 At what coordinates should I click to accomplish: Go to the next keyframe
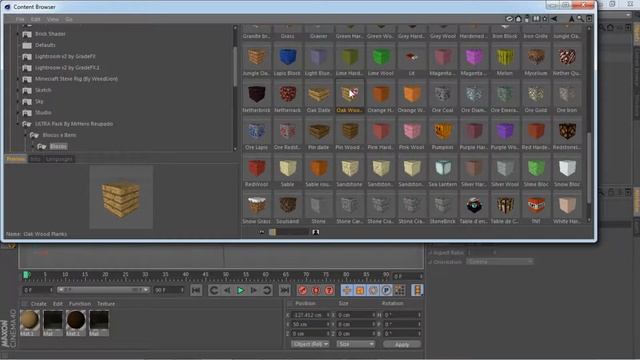click(267, 290)
